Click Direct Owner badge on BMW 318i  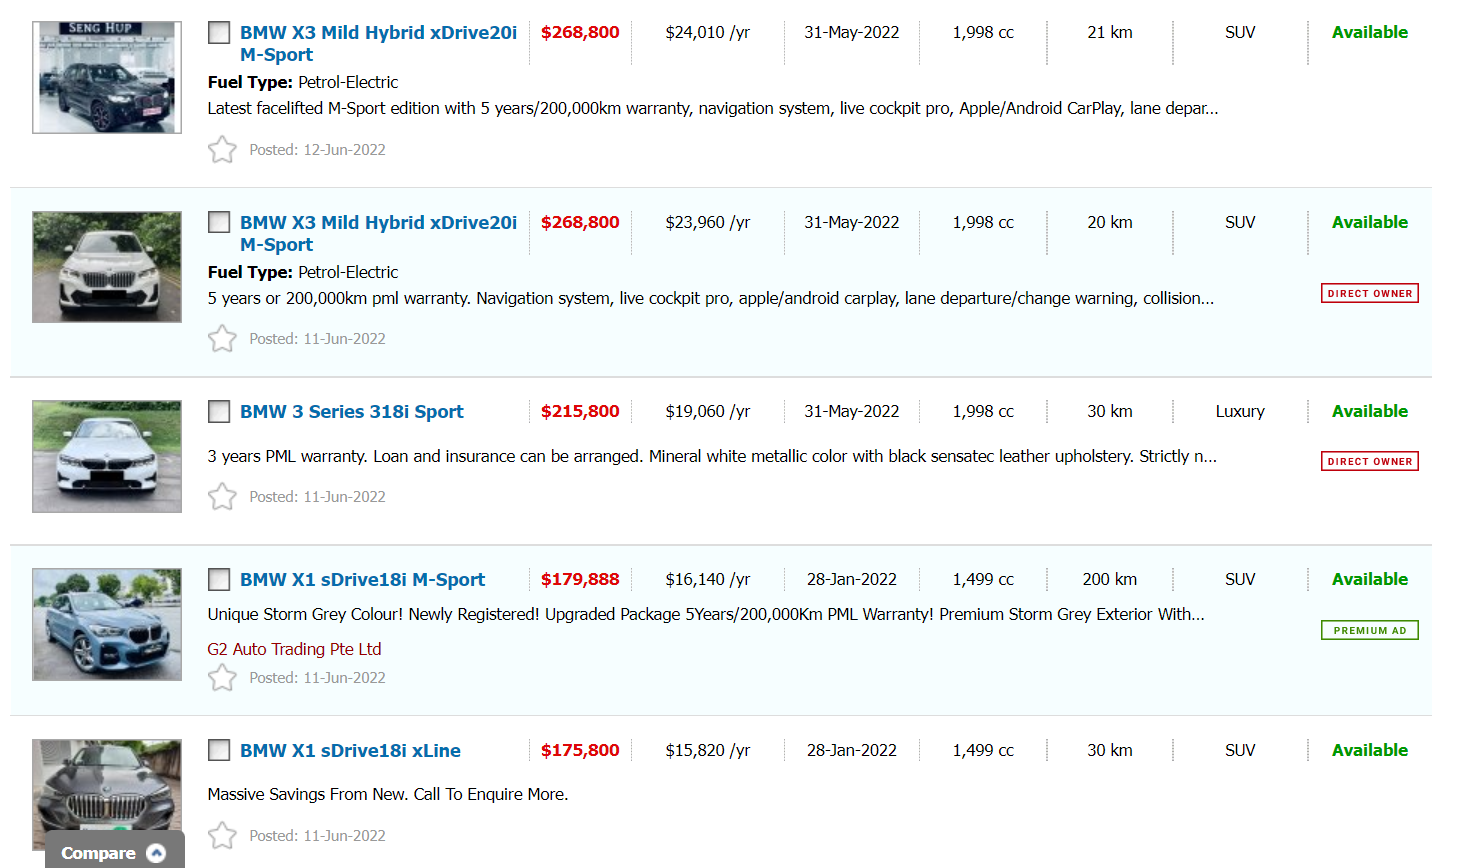1369,461
